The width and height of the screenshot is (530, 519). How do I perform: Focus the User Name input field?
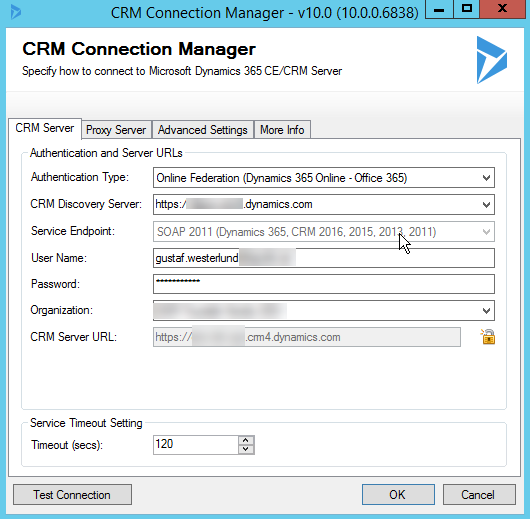point(324,258)
